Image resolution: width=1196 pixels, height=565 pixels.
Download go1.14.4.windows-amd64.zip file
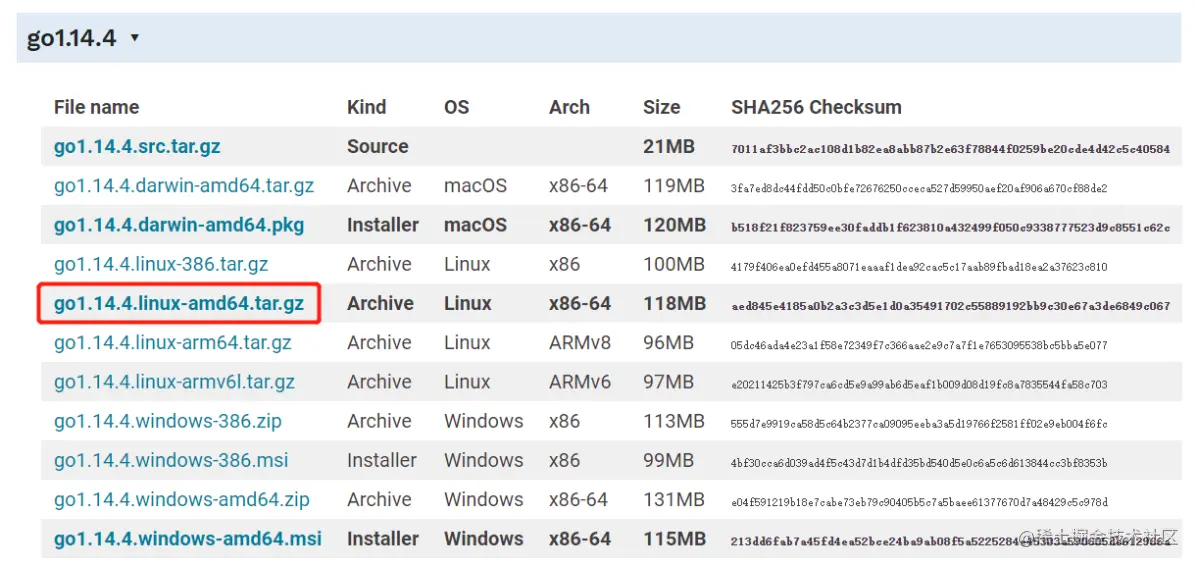tap(182, 499)
